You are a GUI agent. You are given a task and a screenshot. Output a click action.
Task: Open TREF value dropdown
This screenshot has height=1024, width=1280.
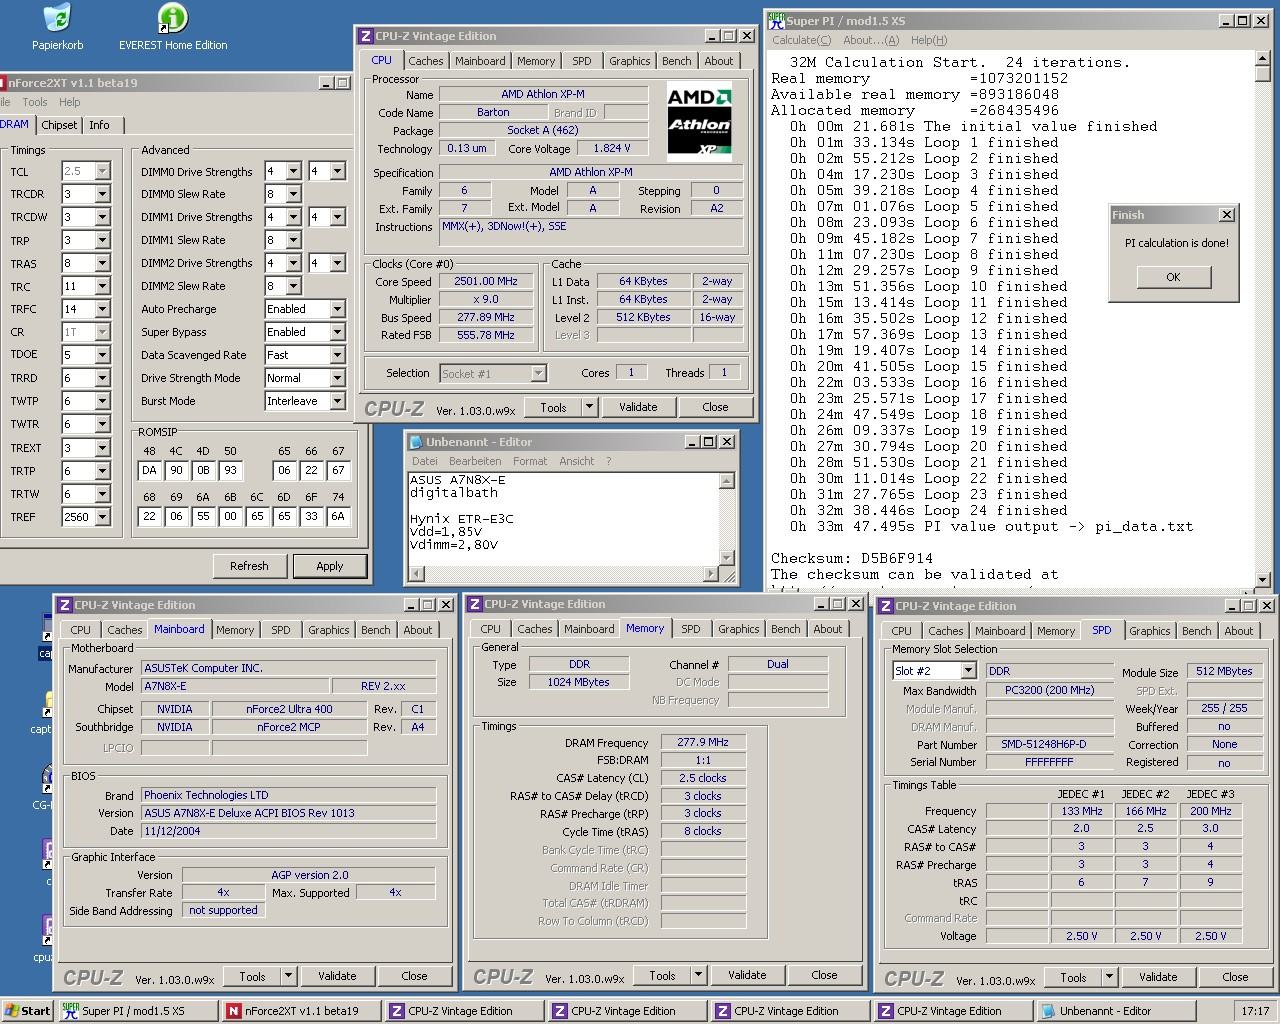(102, 517)
